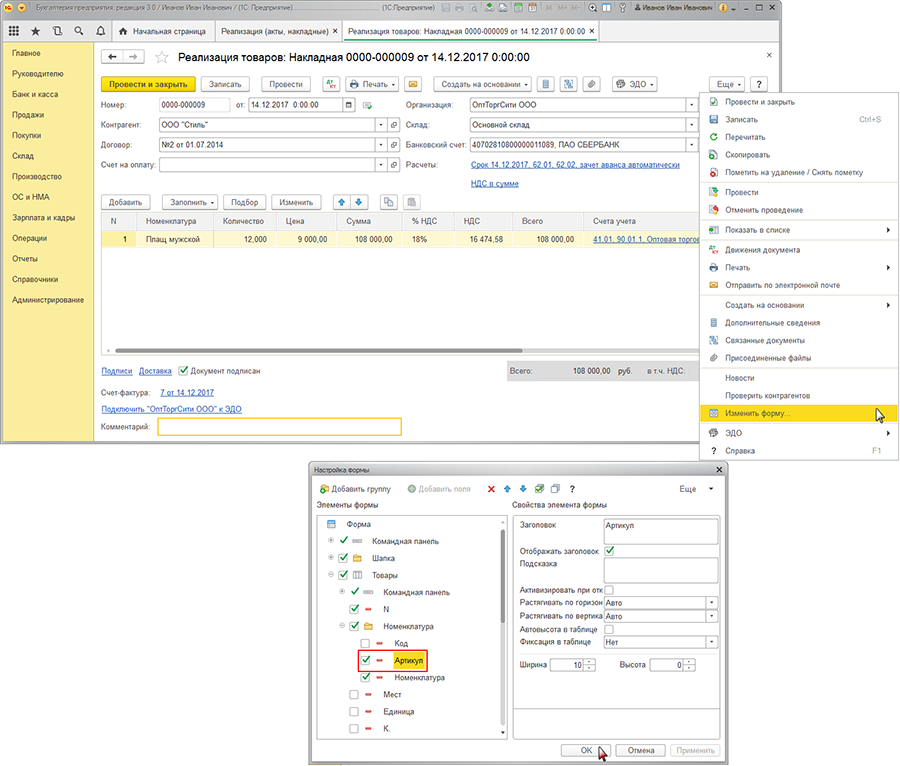
Task: Increase the Ширина value with the spinner
Action: click(590, 660)
